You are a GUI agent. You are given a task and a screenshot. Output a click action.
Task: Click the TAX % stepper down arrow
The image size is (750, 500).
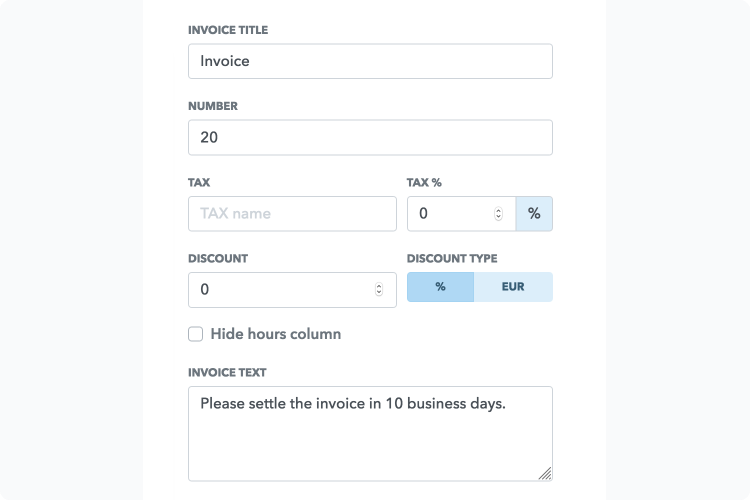coord(498,217)
